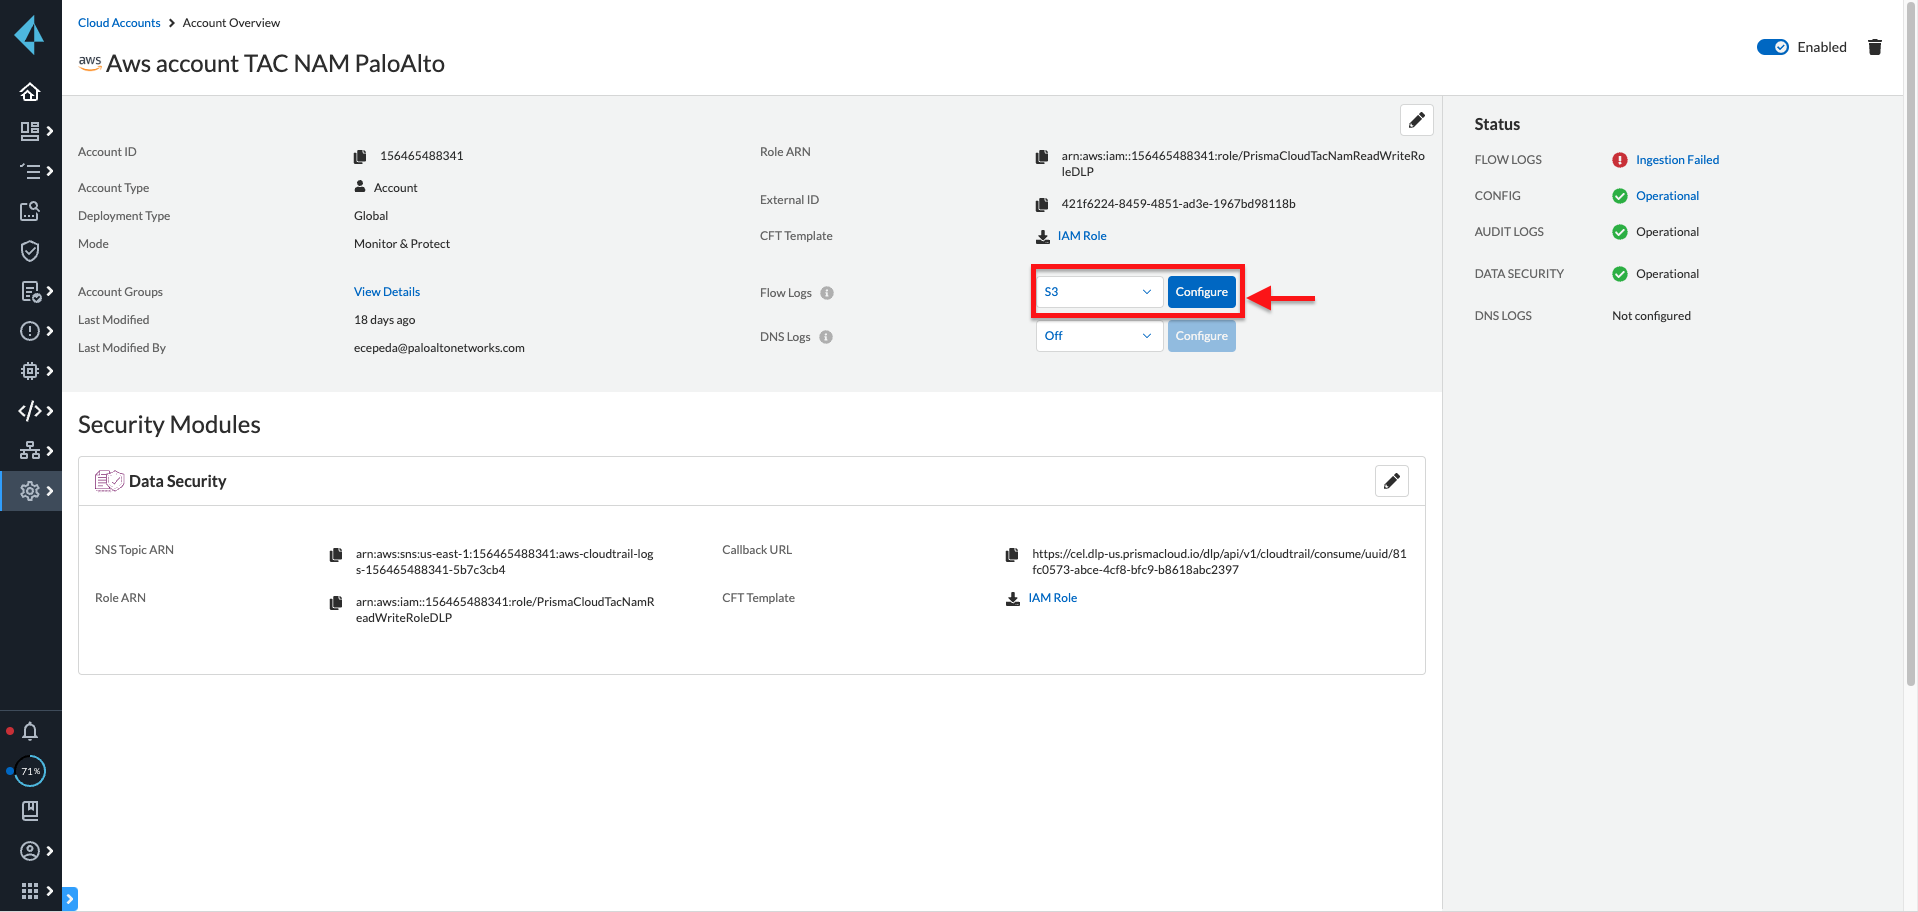Copy the External ID value
The height and width of the screenshot is (912, 1918).
1042,204
